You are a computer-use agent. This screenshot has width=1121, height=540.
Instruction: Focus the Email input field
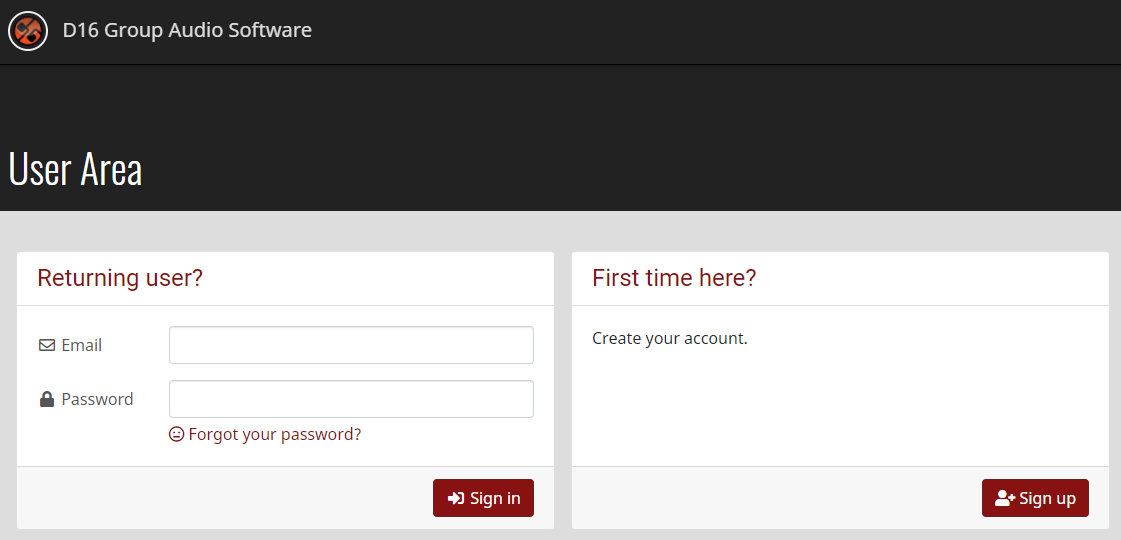351,345
